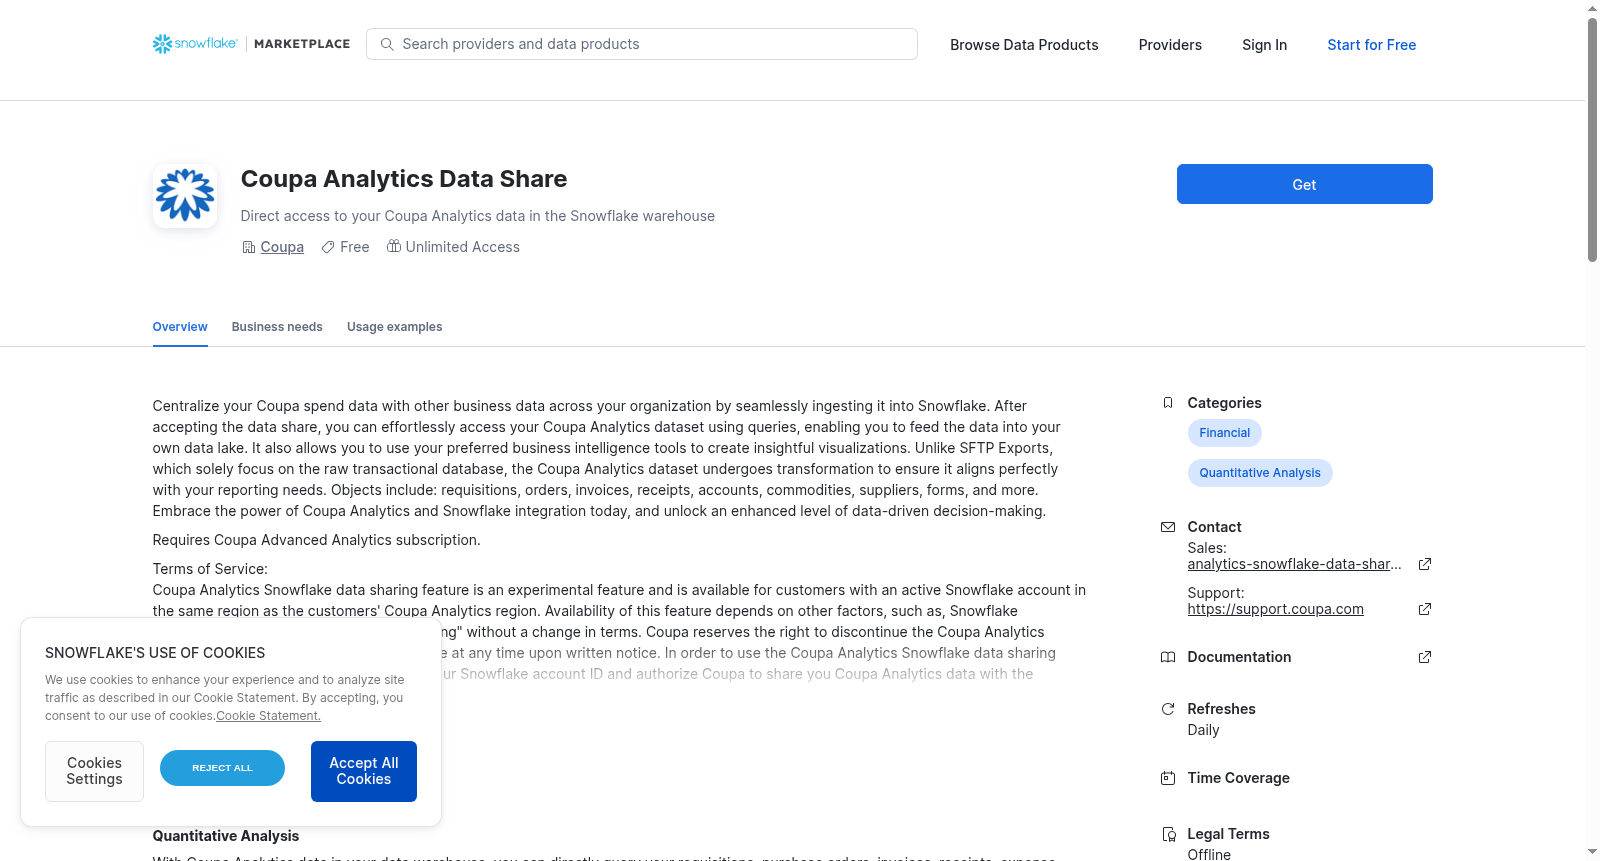Click the gift icon beside Unlimited Access
Viewport: 1600px width, 861px height.
point(394,246)
